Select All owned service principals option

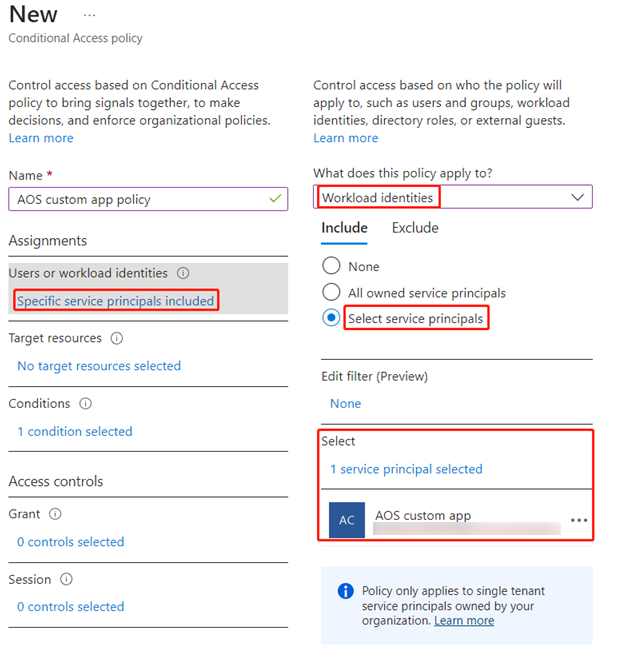pos(331,293)
